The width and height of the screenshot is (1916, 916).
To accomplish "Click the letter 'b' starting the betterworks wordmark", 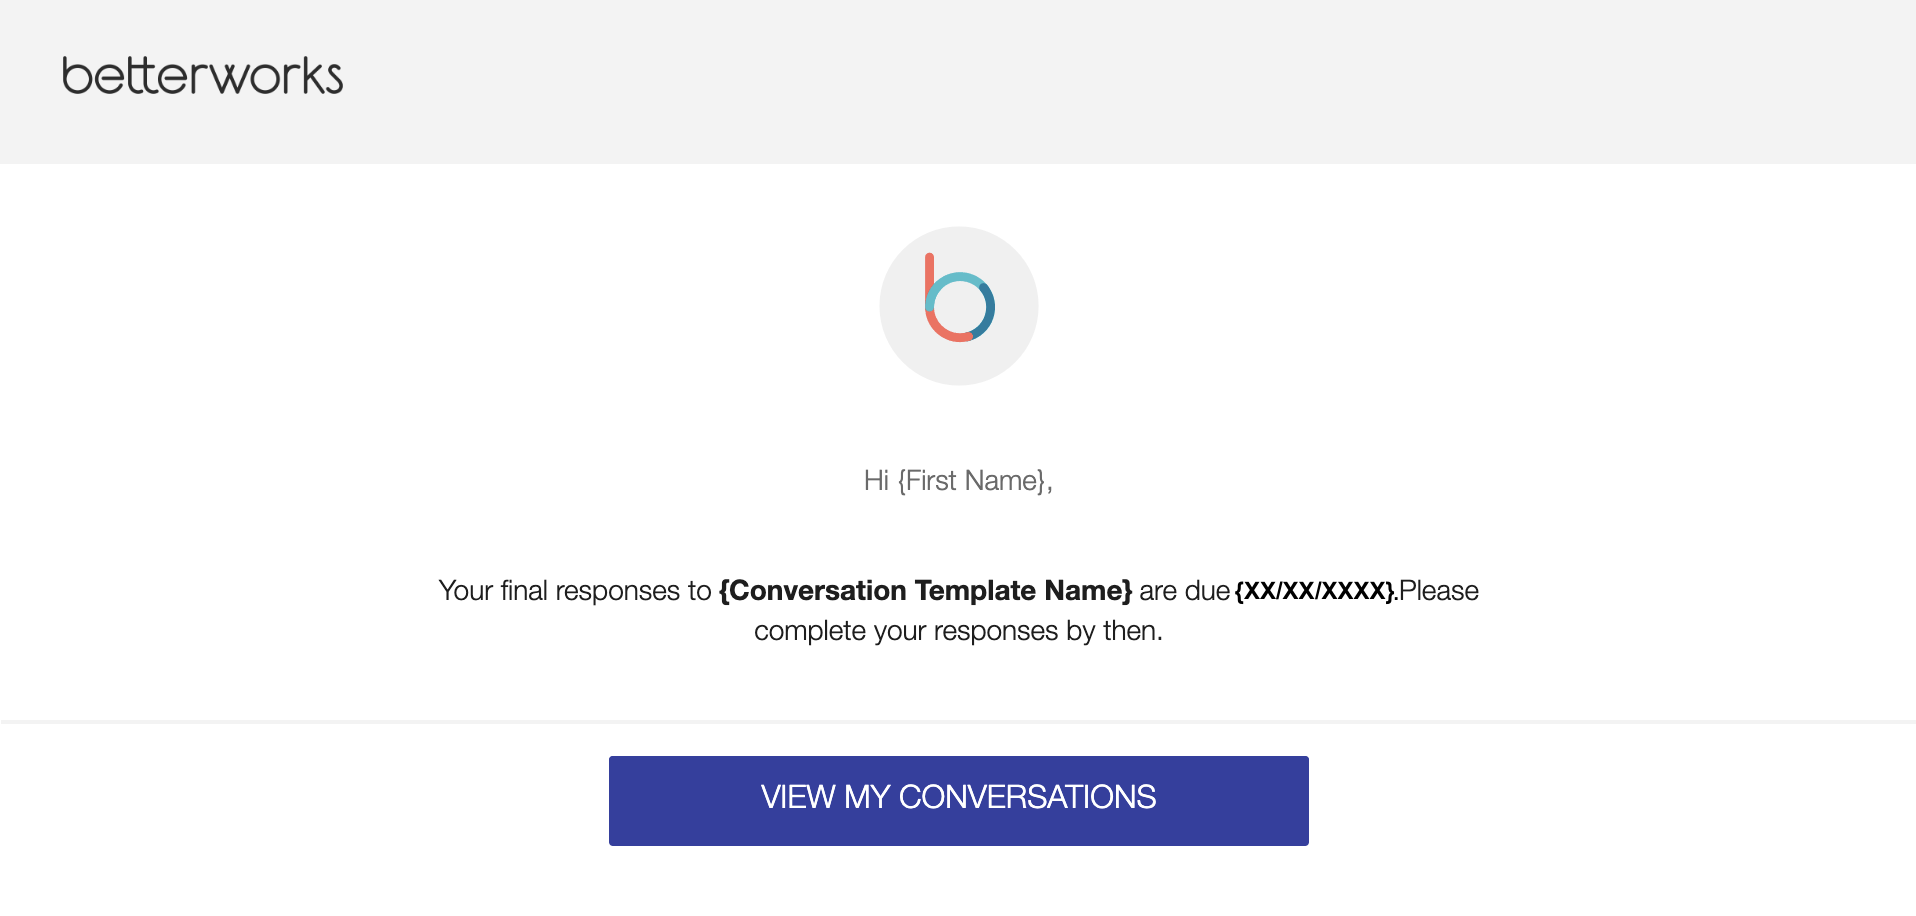I will [x=76, y=76].
